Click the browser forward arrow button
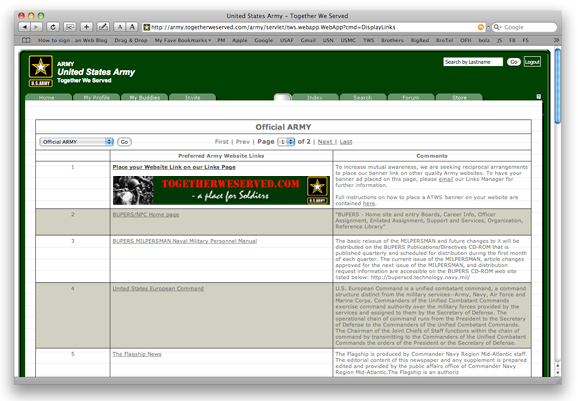This screenshot has height=401, width=578. tap(36, 27)
